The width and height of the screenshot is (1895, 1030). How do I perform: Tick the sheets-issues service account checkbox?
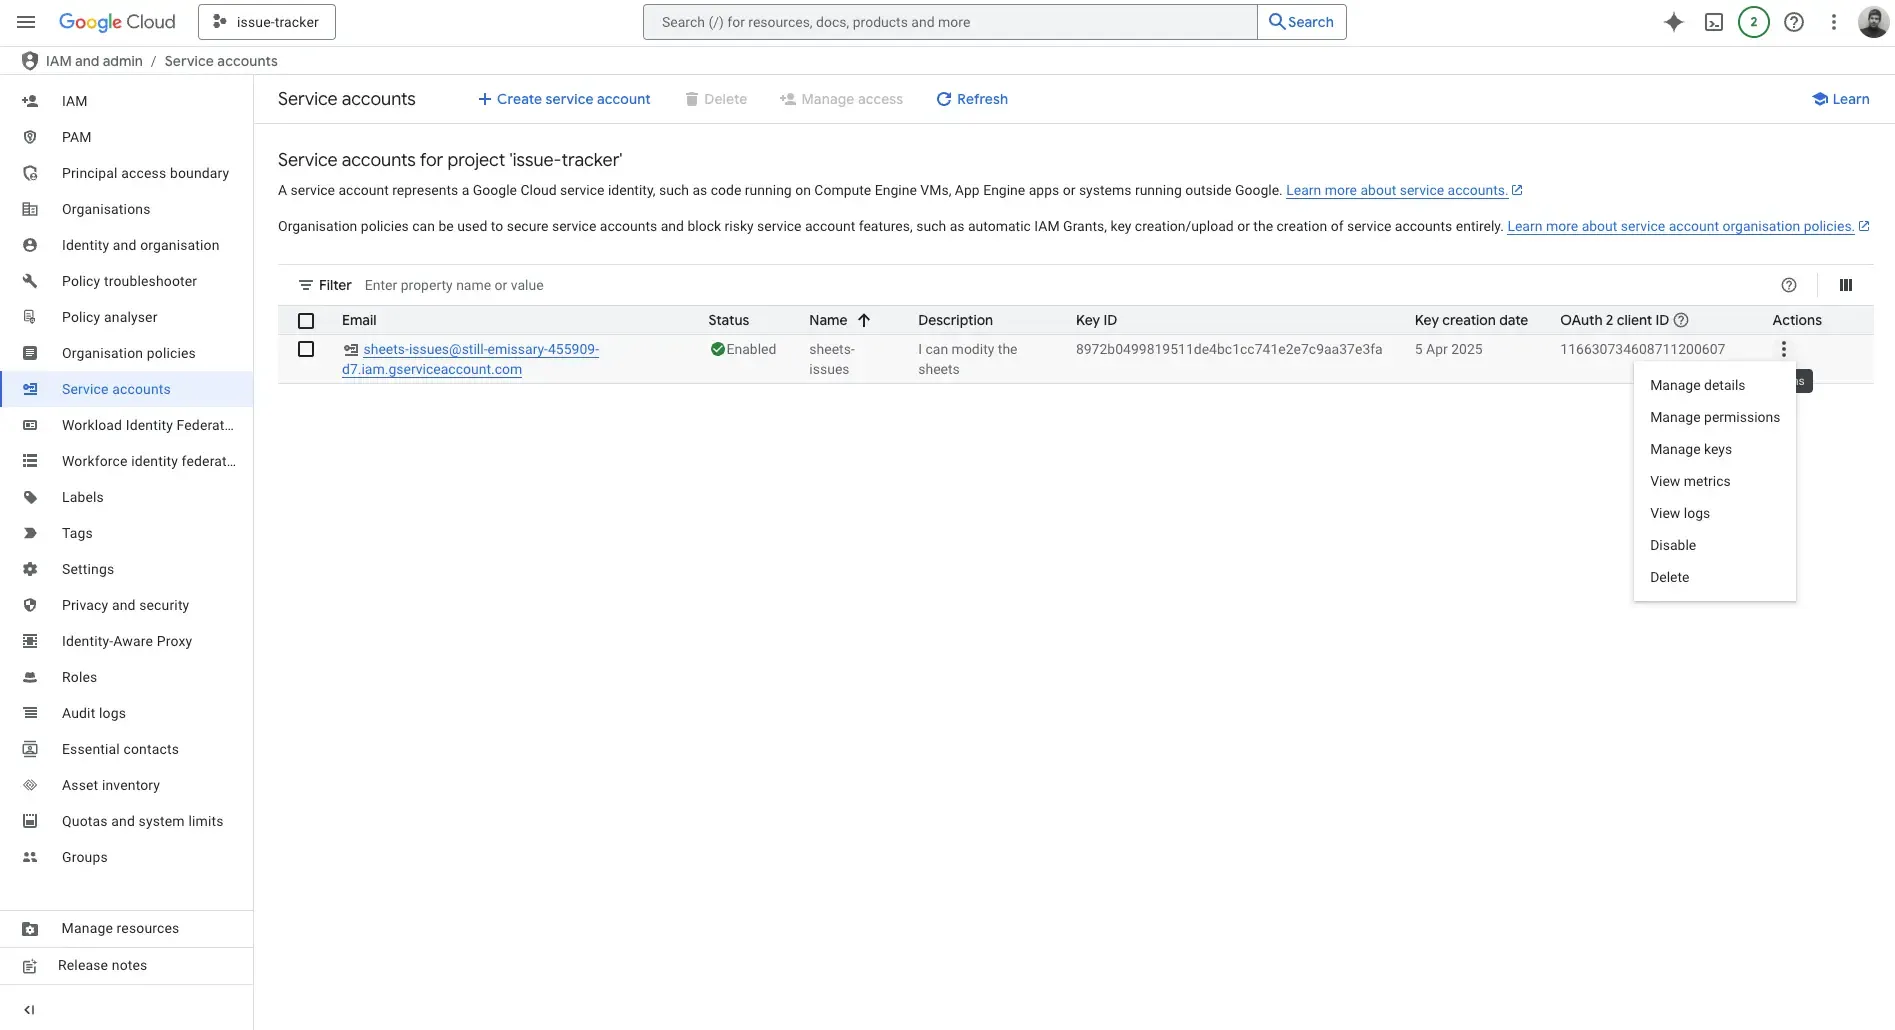tap(306, 349)
